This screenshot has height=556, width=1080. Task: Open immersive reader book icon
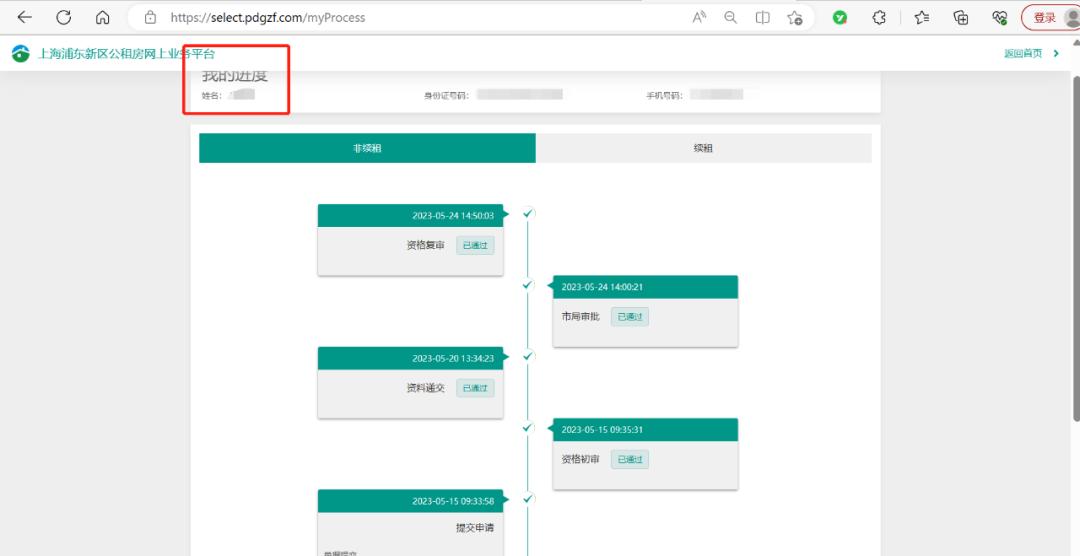coord(762,18)
